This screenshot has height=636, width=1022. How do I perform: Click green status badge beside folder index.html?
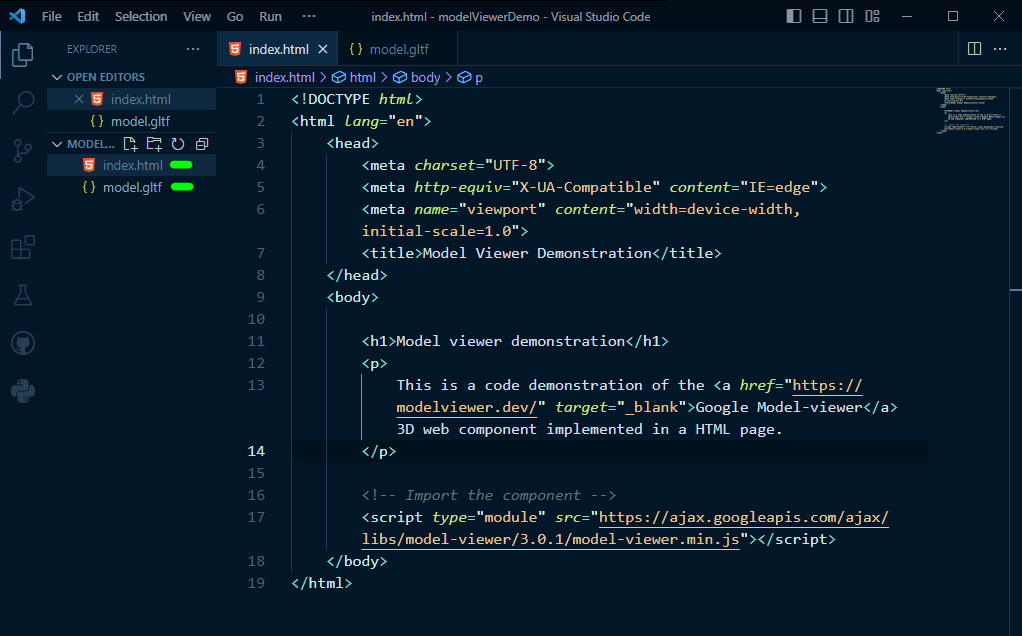pos(181,165)
